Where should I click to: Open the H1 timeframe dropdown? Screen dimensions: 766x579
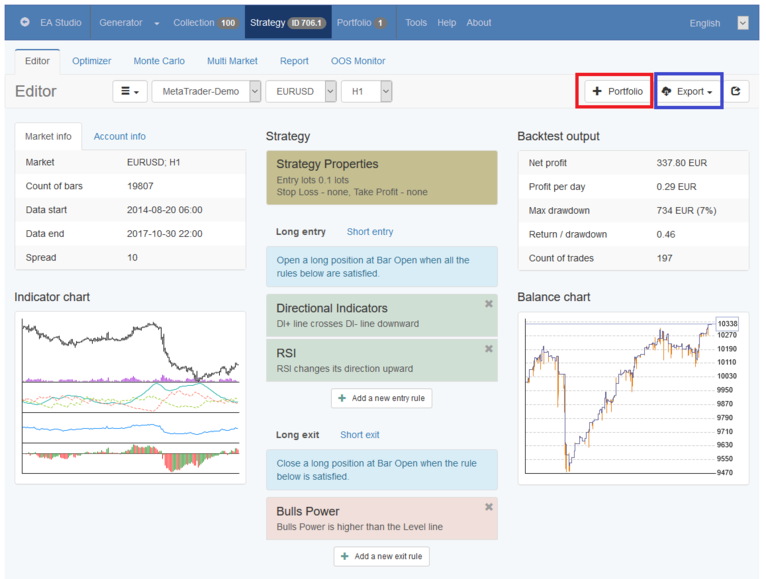366,91
